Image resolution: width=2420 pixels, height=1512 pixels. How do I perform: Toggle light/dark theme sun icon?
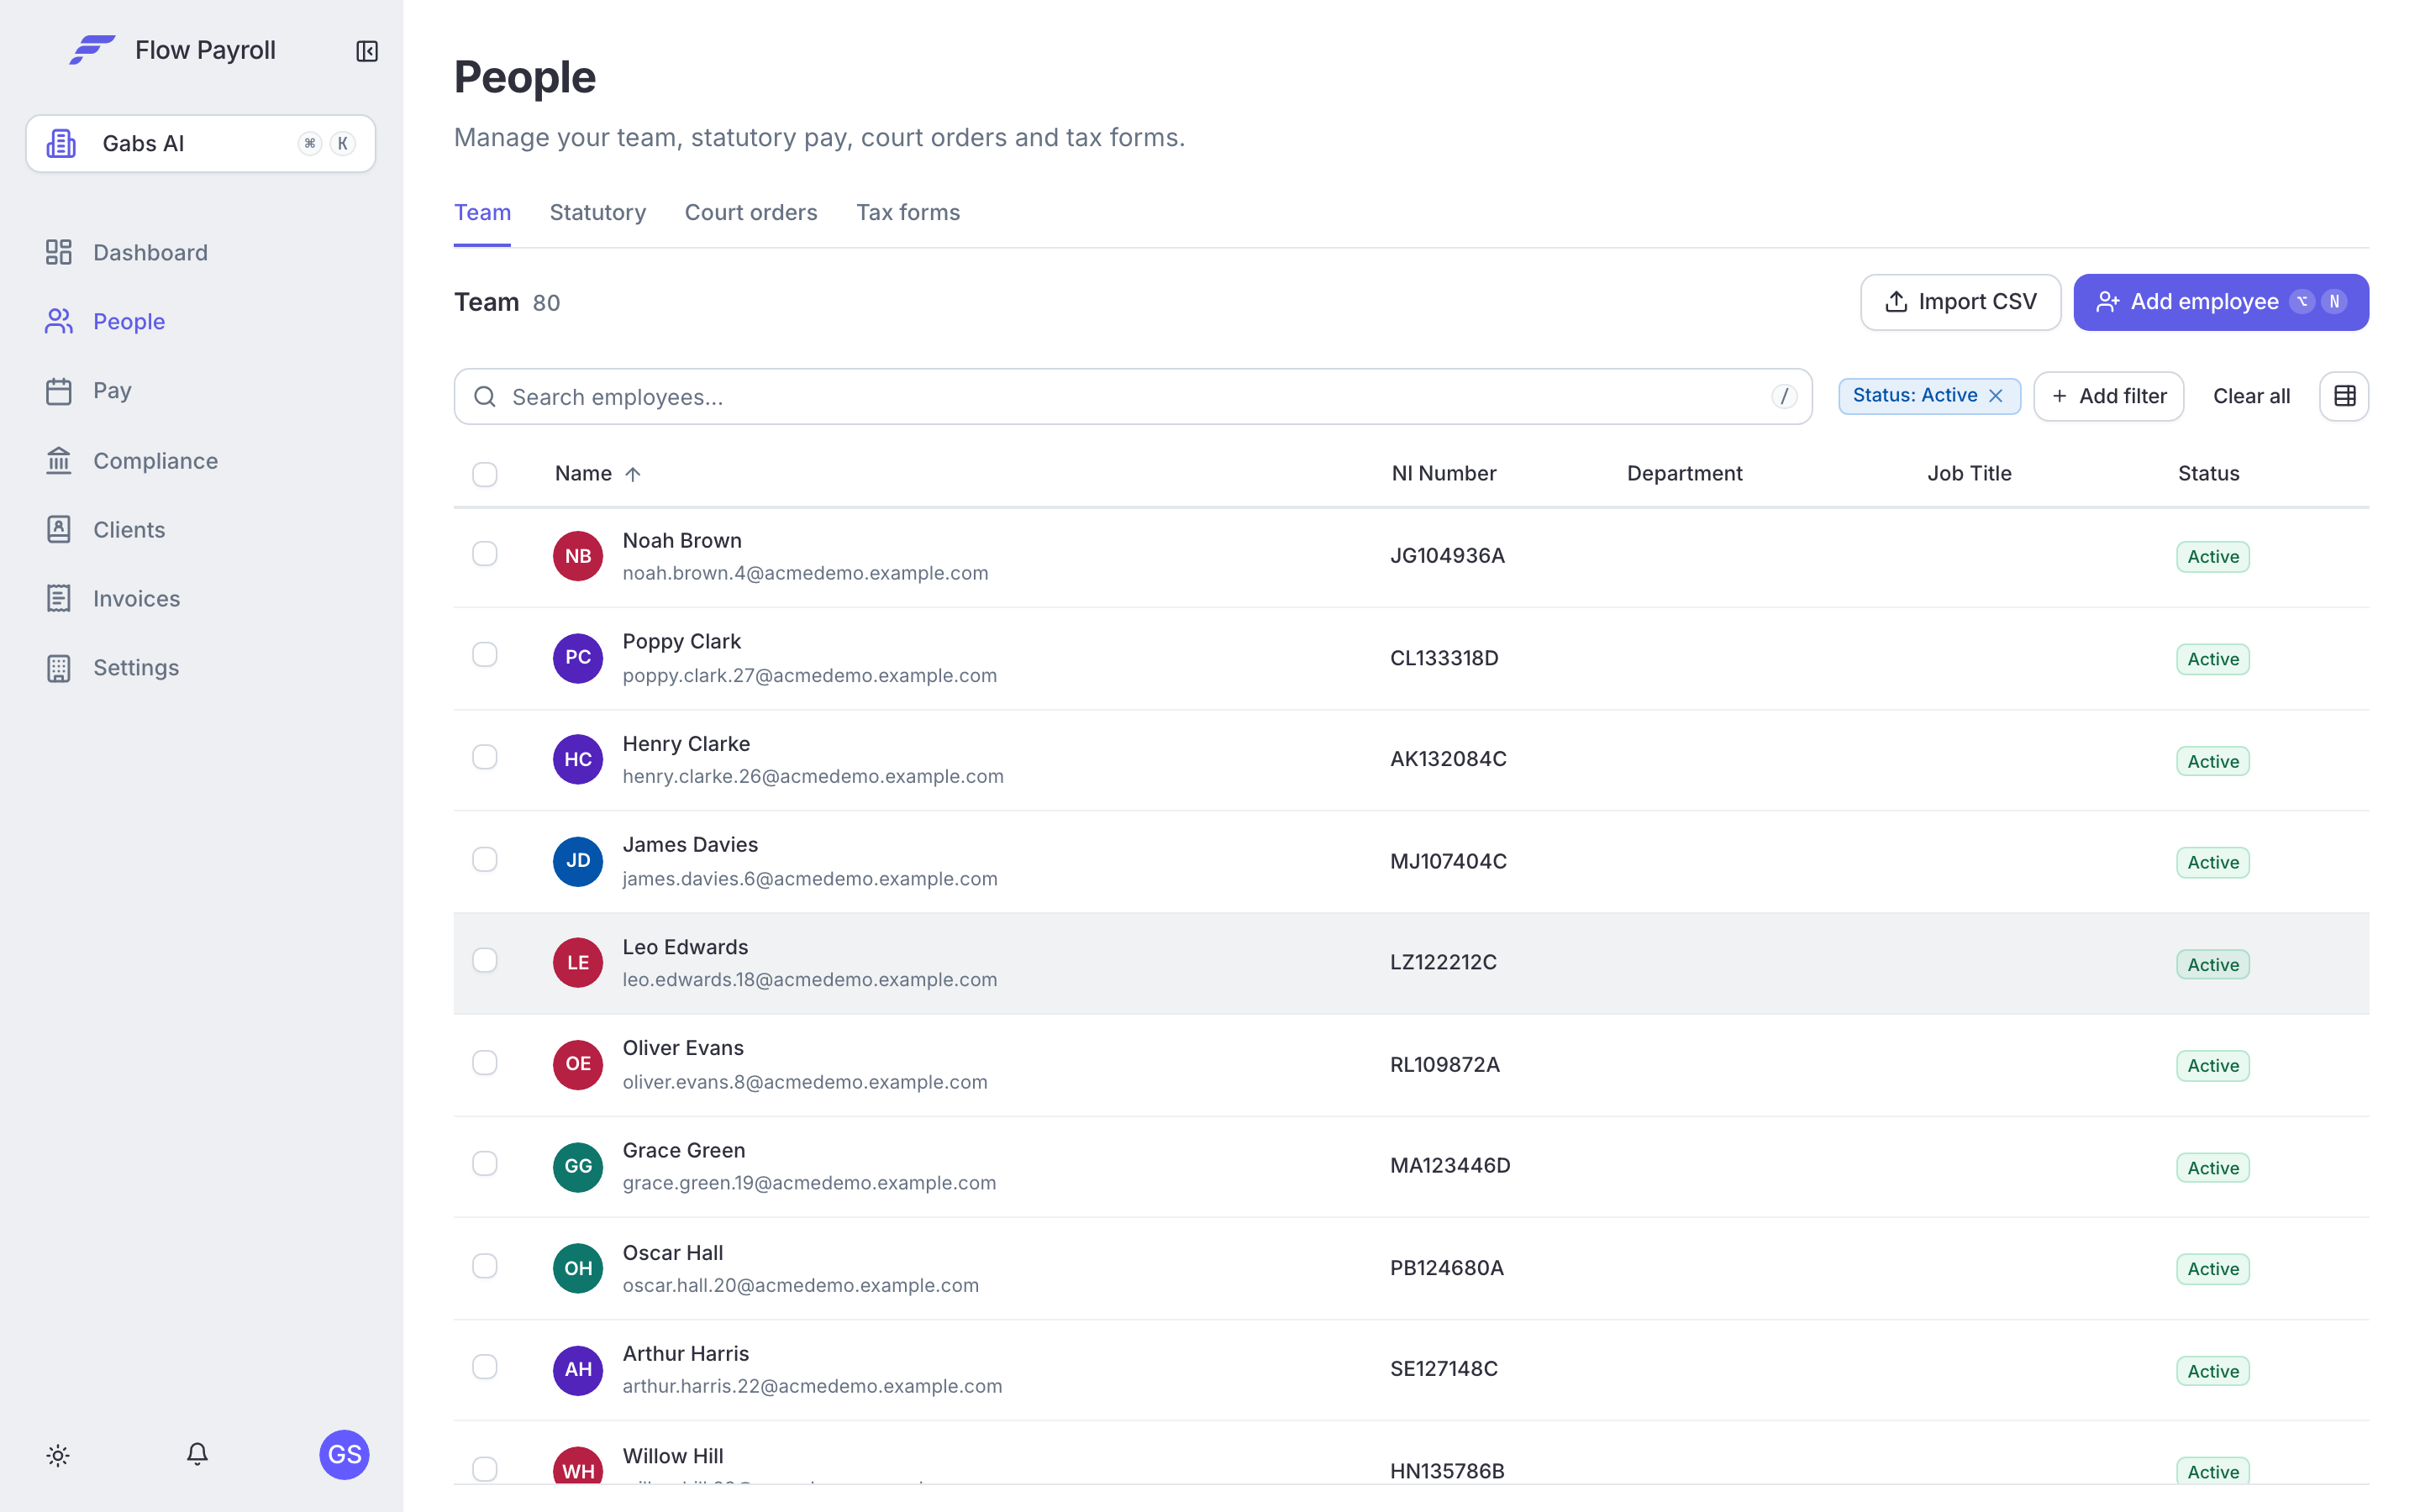coord(58,1455)
